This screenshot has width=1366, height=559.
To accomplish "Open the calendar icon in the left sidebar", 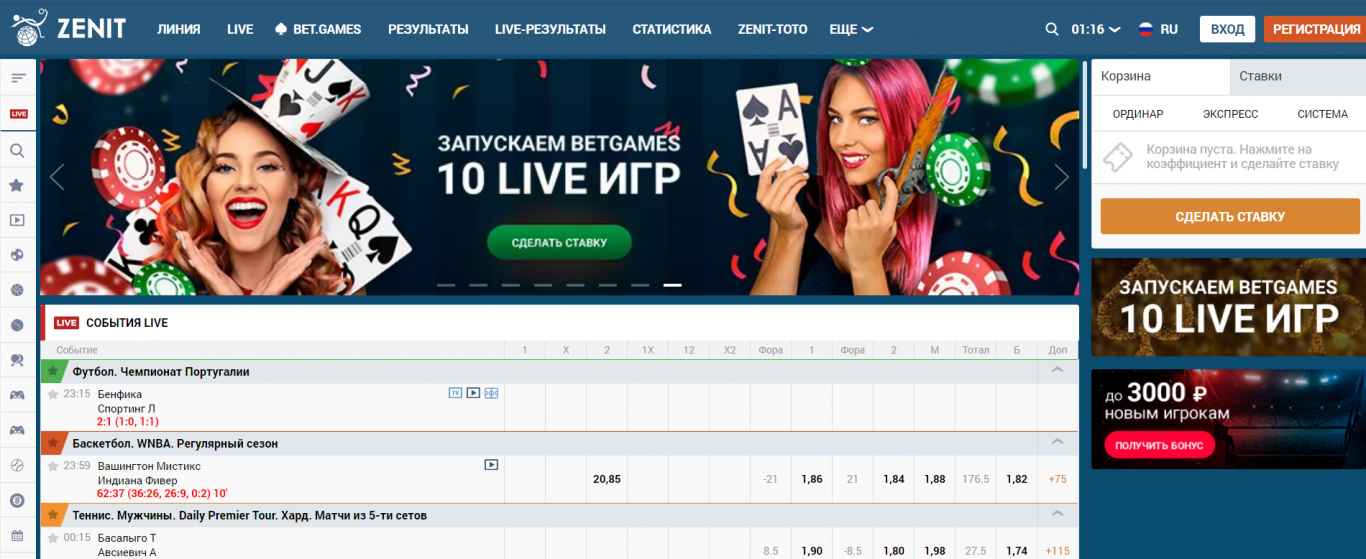I will [17, 535].
